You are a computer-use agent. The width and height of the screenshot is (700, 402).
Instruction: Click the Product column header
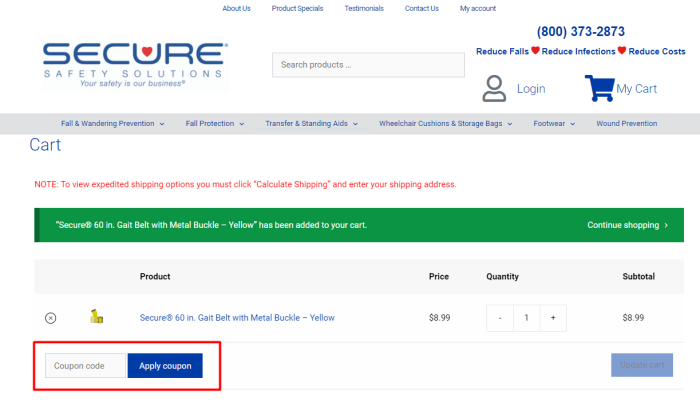pos(155,276)
